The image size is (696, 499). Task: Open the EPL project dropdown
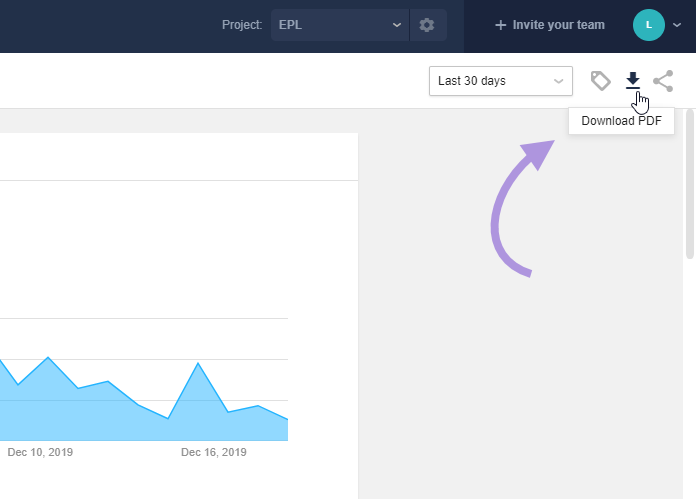340,25
